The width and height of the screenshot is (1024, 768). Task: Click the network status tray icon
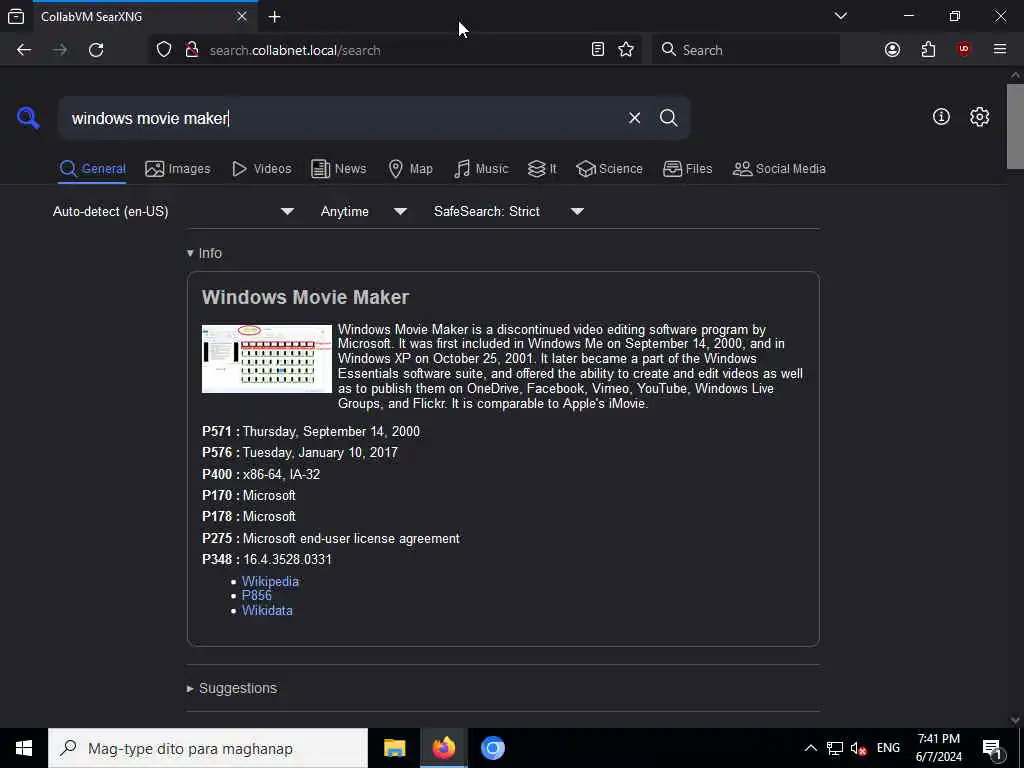[835, 748]
